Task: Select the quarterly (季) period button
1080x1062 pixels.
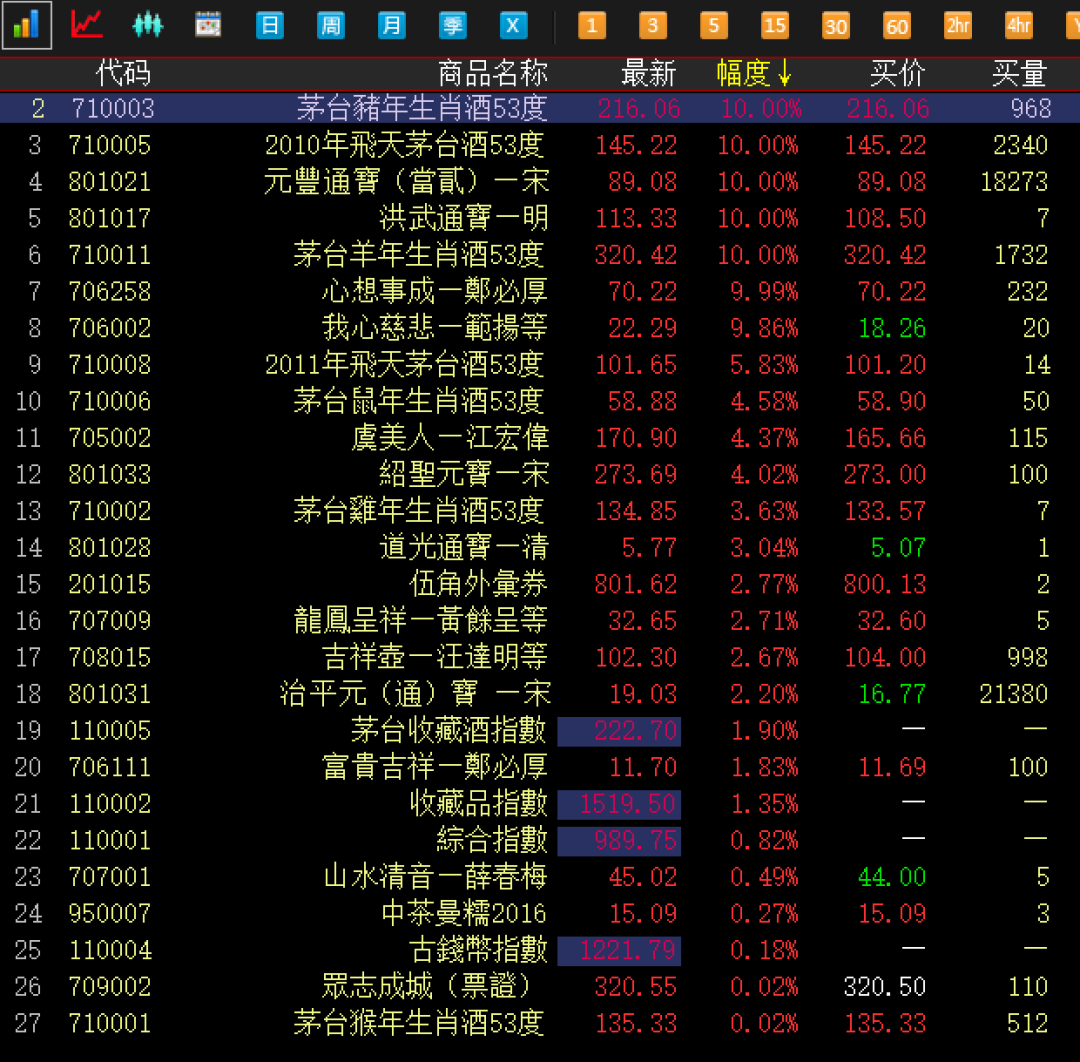Action: [453, 25]
